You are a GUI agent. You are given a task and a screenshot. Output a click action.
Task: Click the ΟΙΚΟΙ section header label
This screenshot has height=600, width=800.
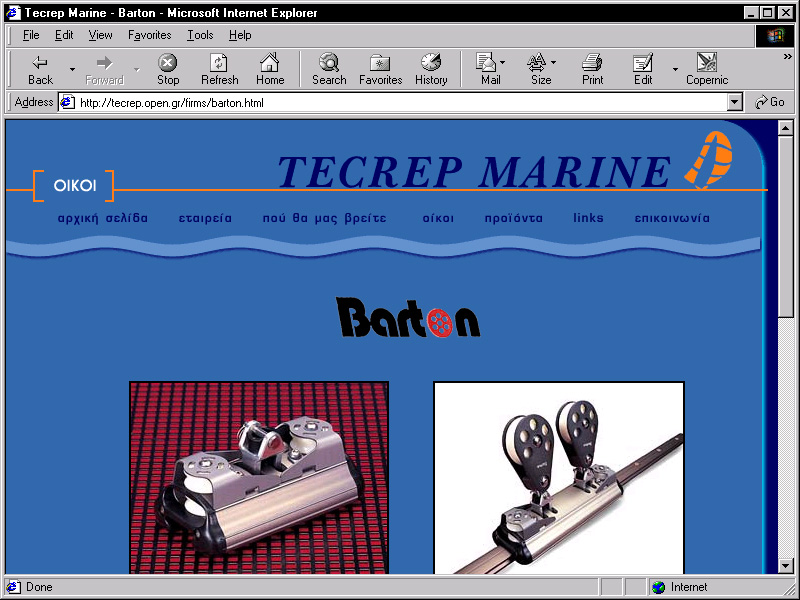tap(75, 185)
